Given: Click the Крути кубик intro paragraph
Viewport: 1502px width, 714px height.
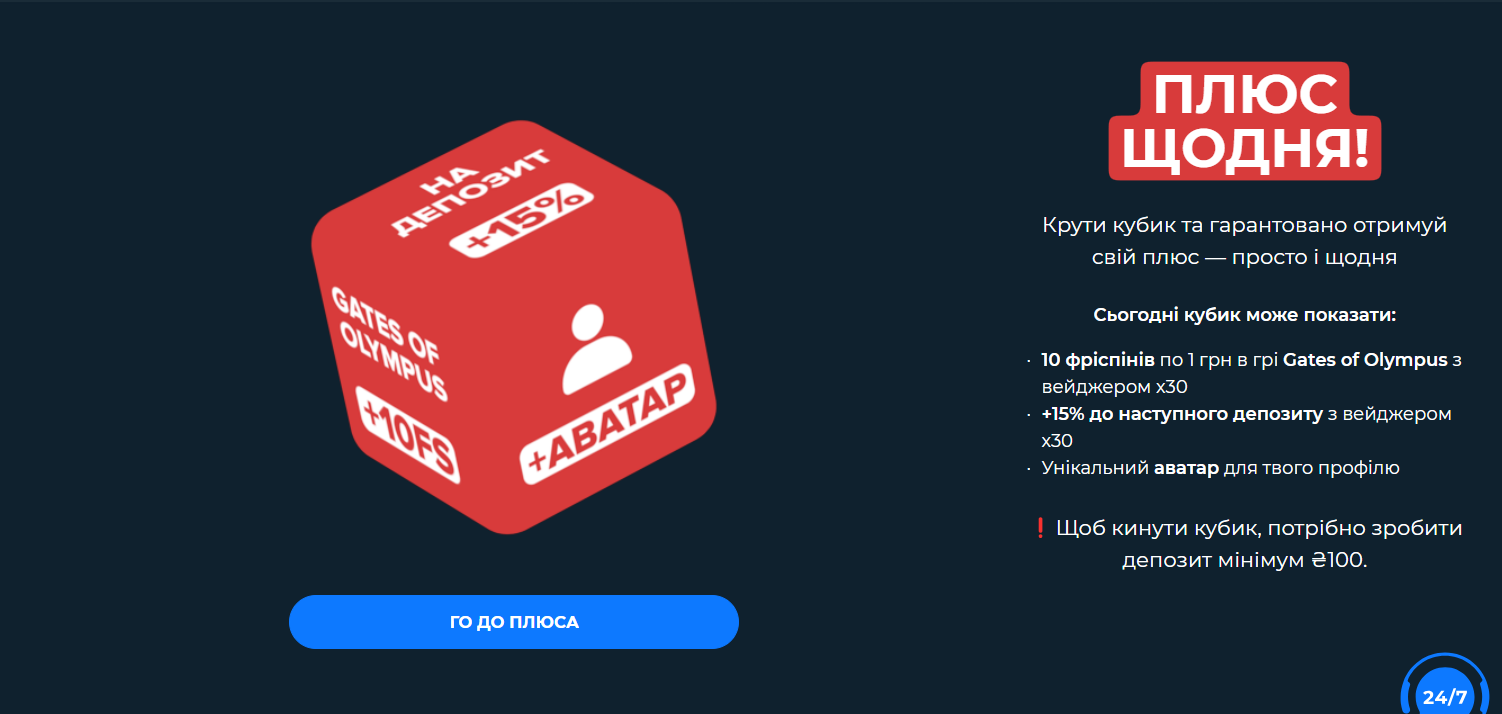Looking at the screenshot, I should click(x=1244, y=241).
